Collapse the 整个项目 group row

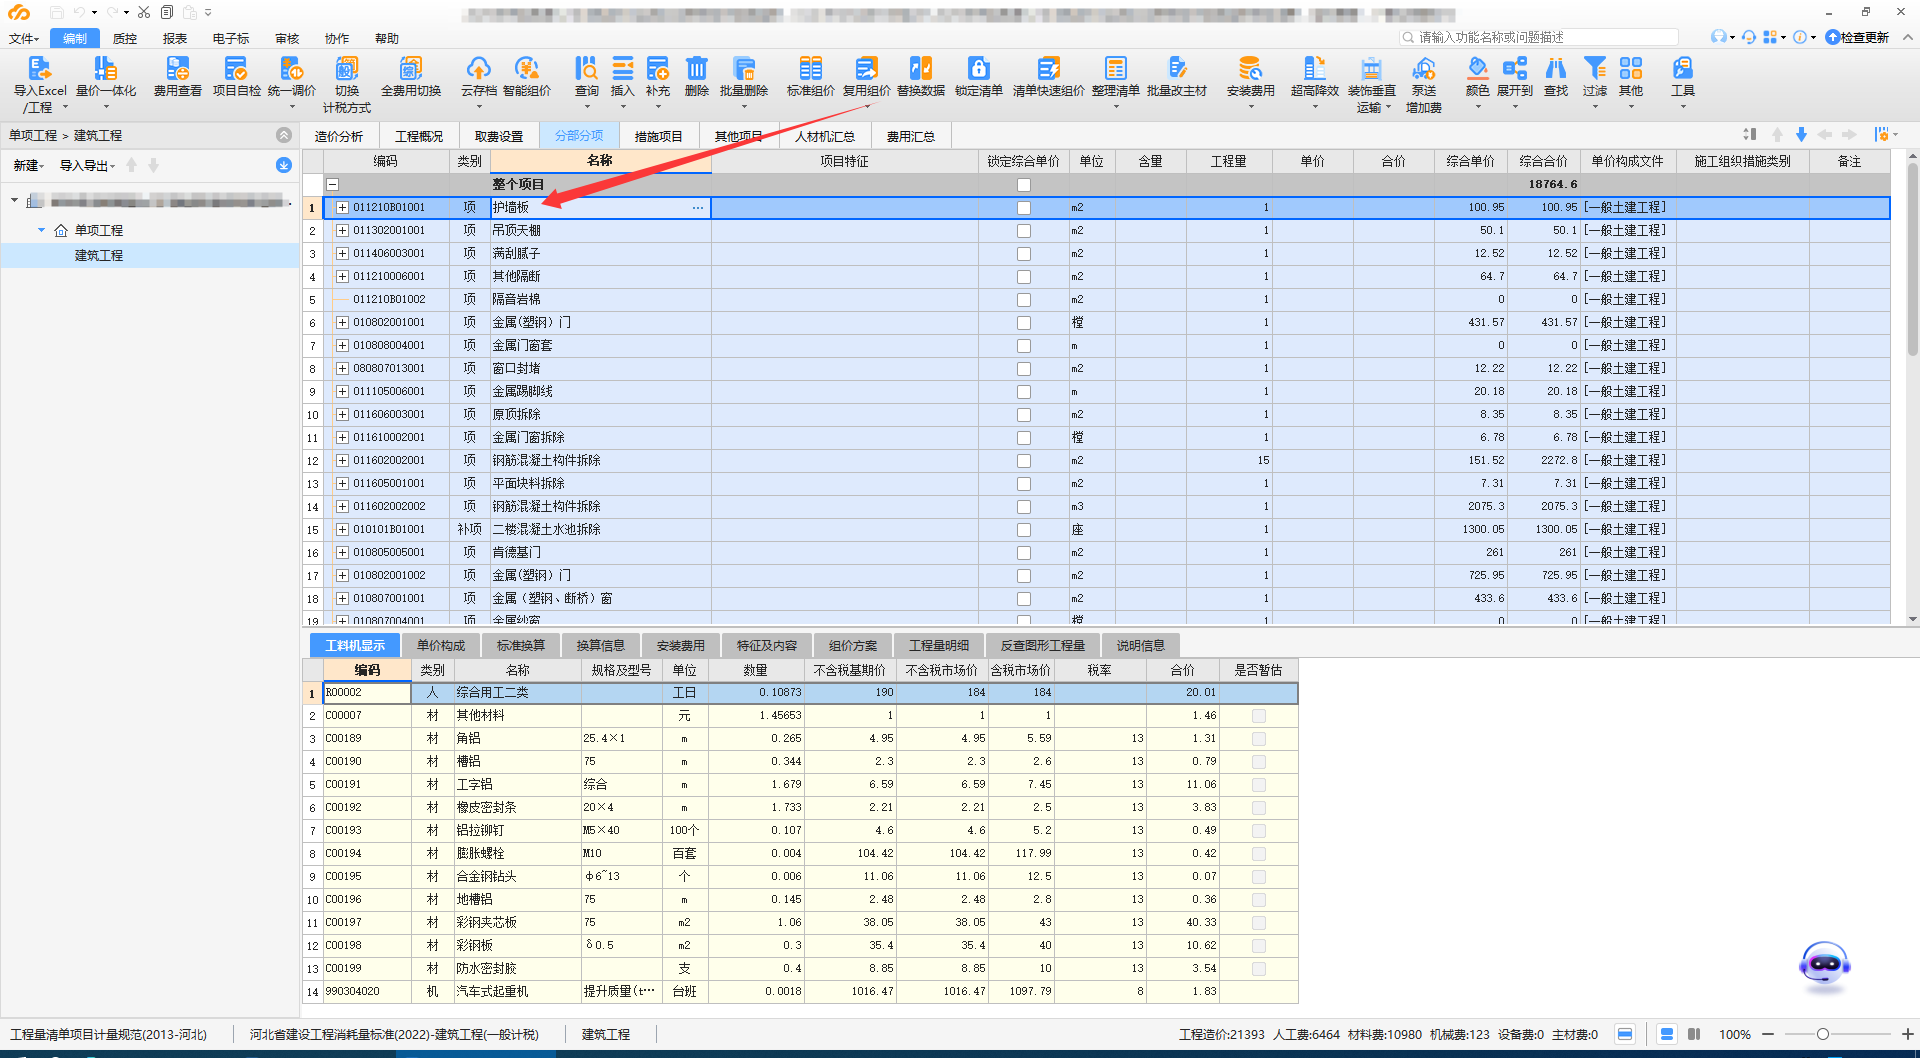[x=333, y=185]
